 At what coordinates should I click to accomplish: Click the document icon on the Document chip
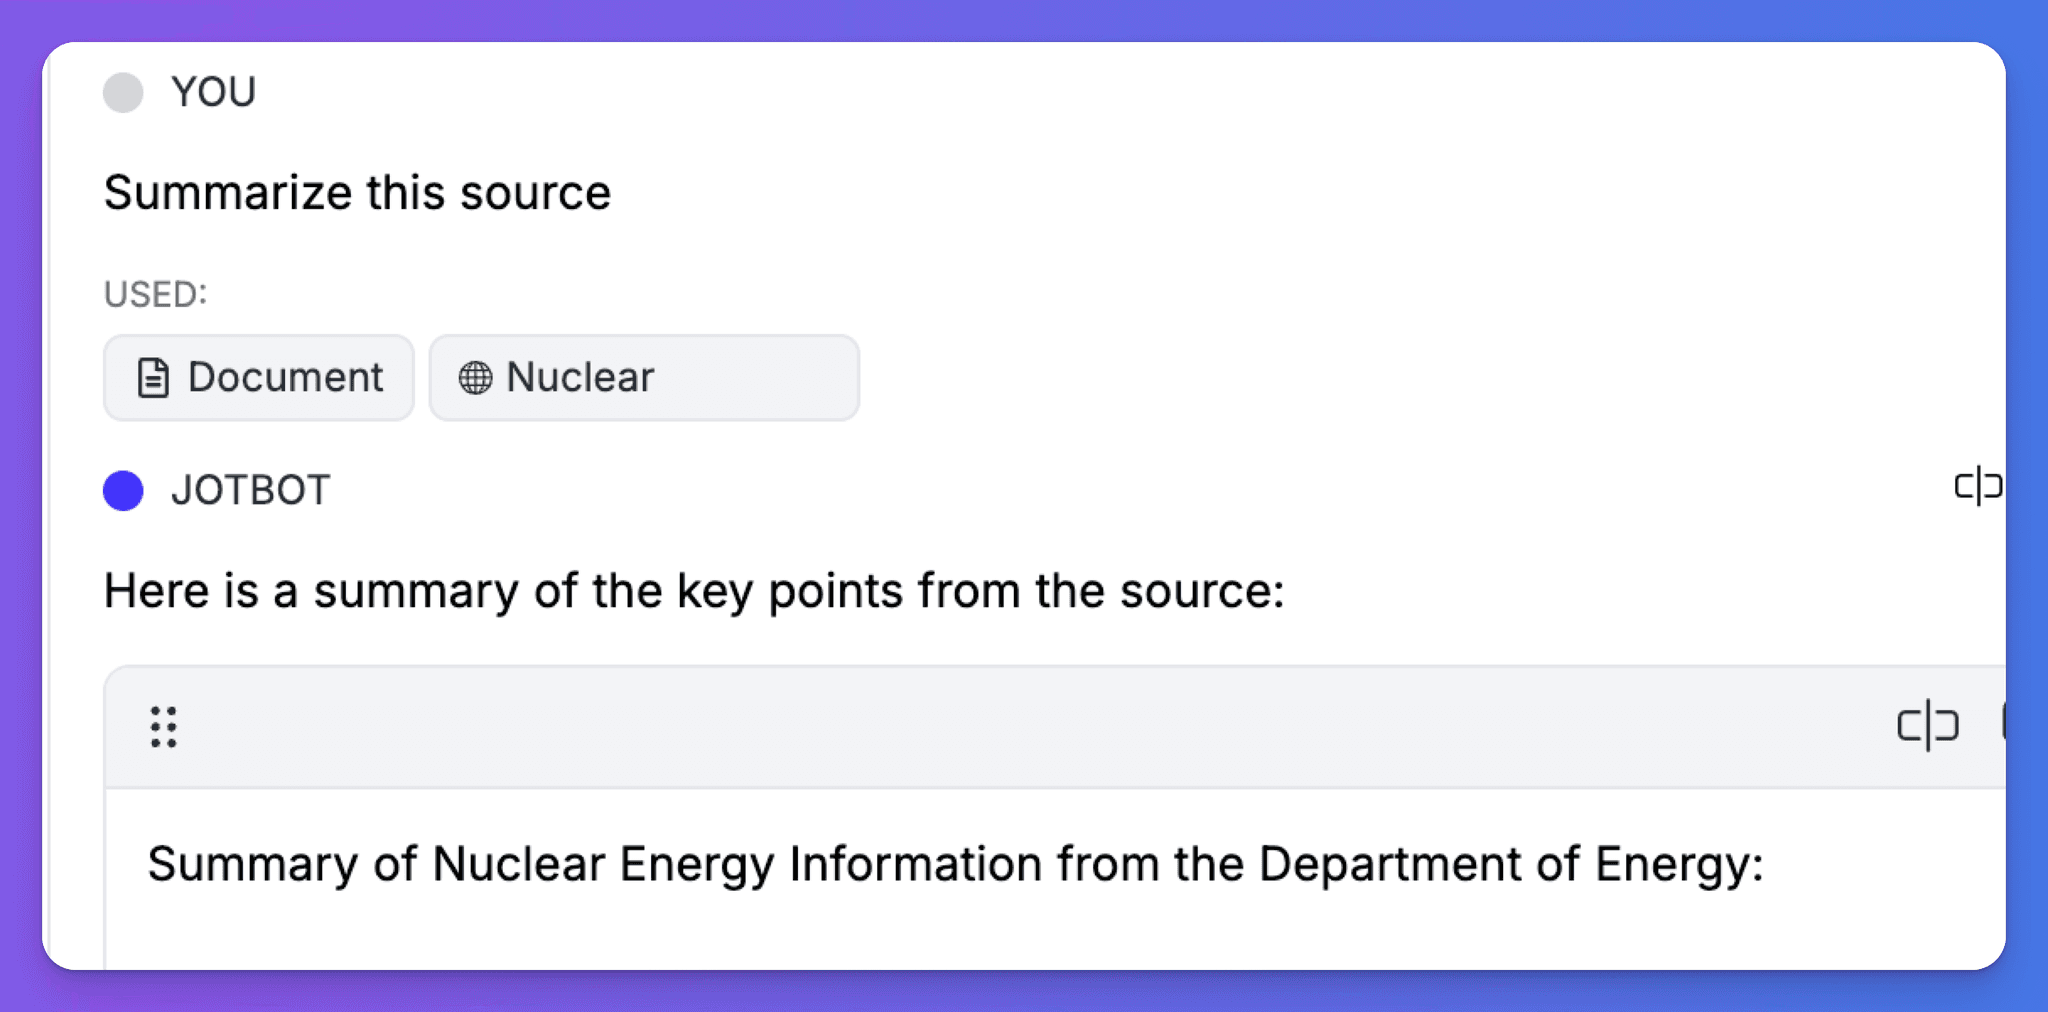(151, 377)
